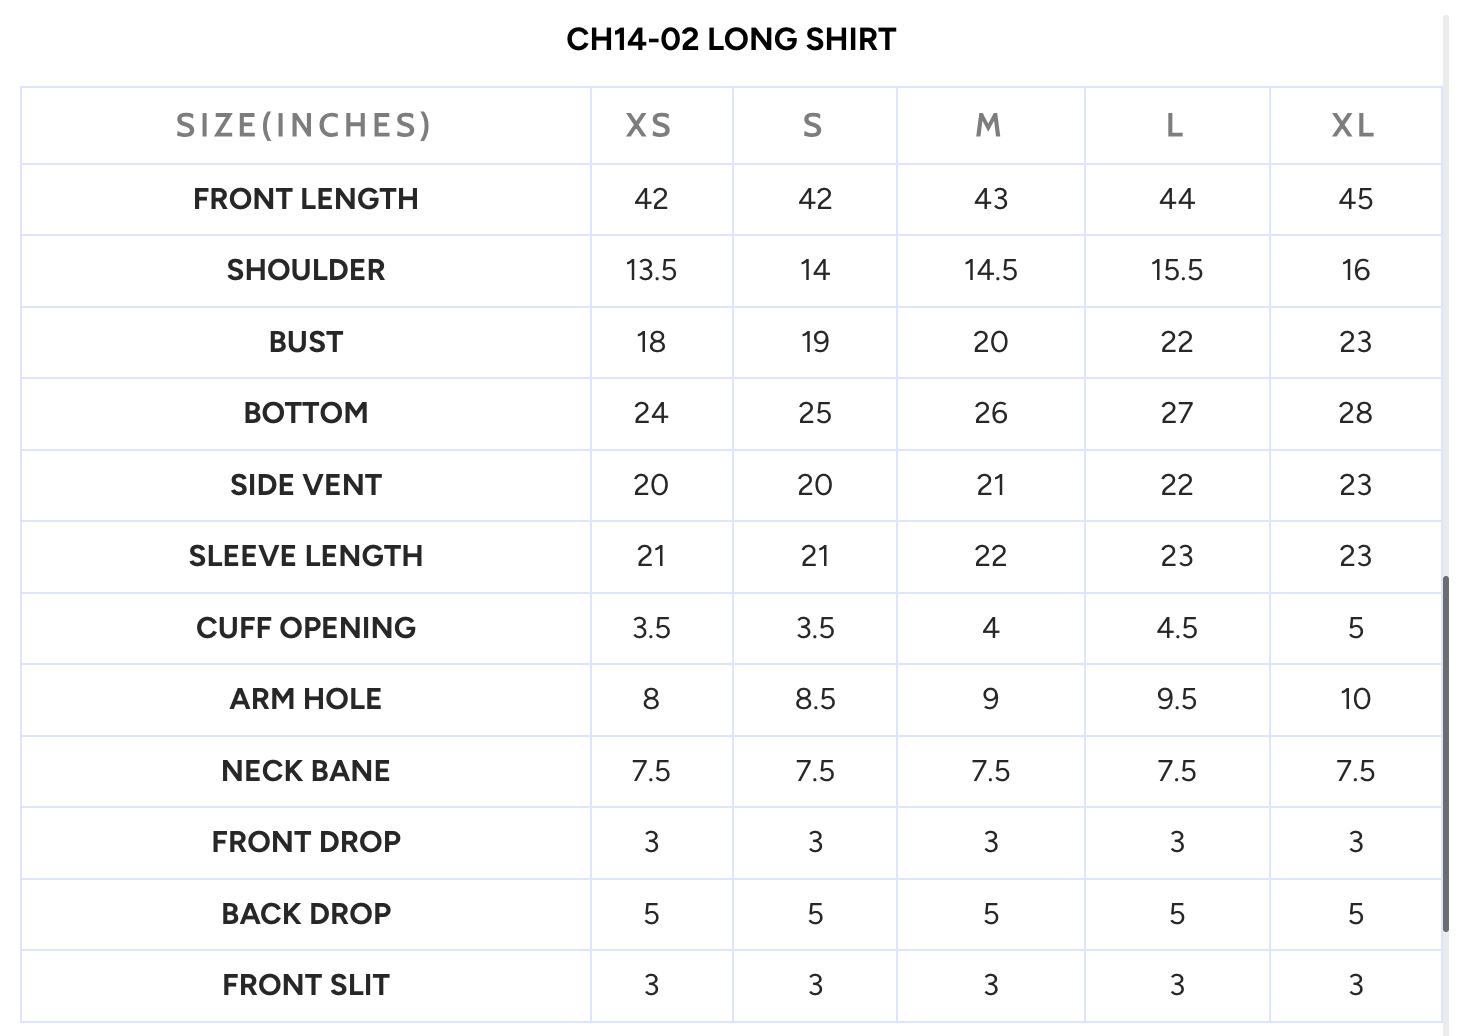Image resolution: width=1466 pixels, height=1036 pixels.
Task: Select the S column header
Action: (x=813, y=126)
